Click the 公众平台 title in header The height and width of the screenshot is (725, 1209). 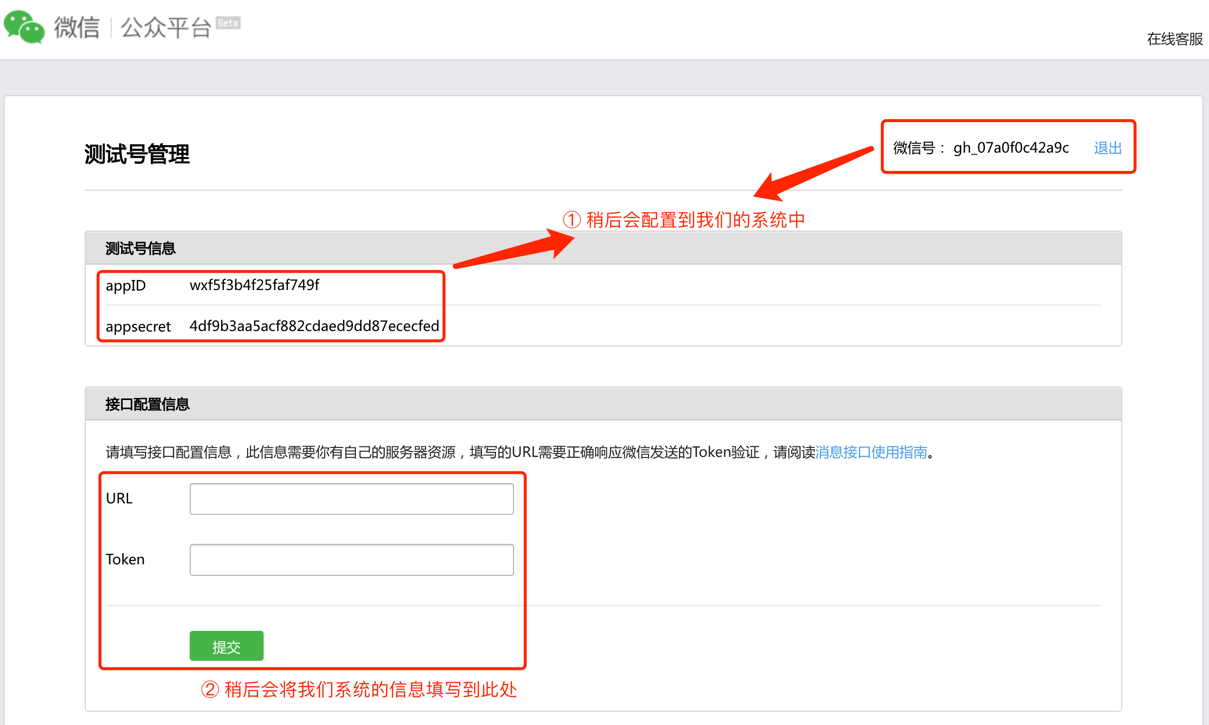coord(166,28)
